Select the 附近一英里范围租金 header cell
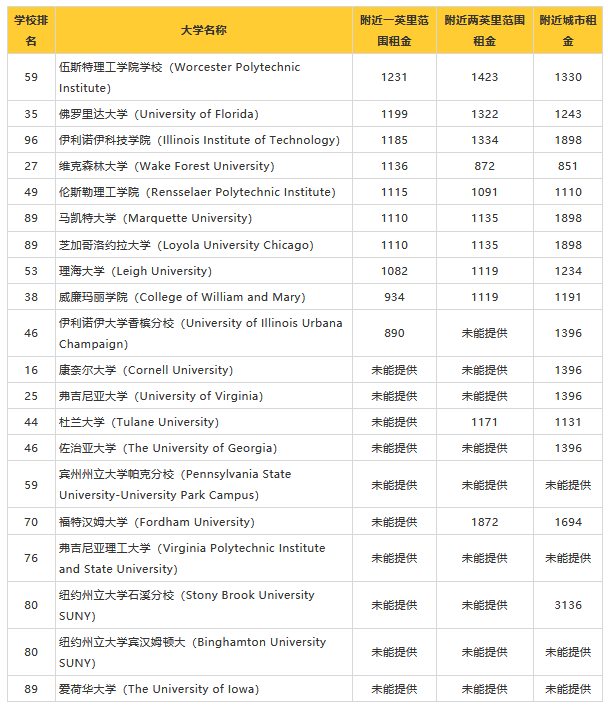The image size is (608, 711). [394, 30]
